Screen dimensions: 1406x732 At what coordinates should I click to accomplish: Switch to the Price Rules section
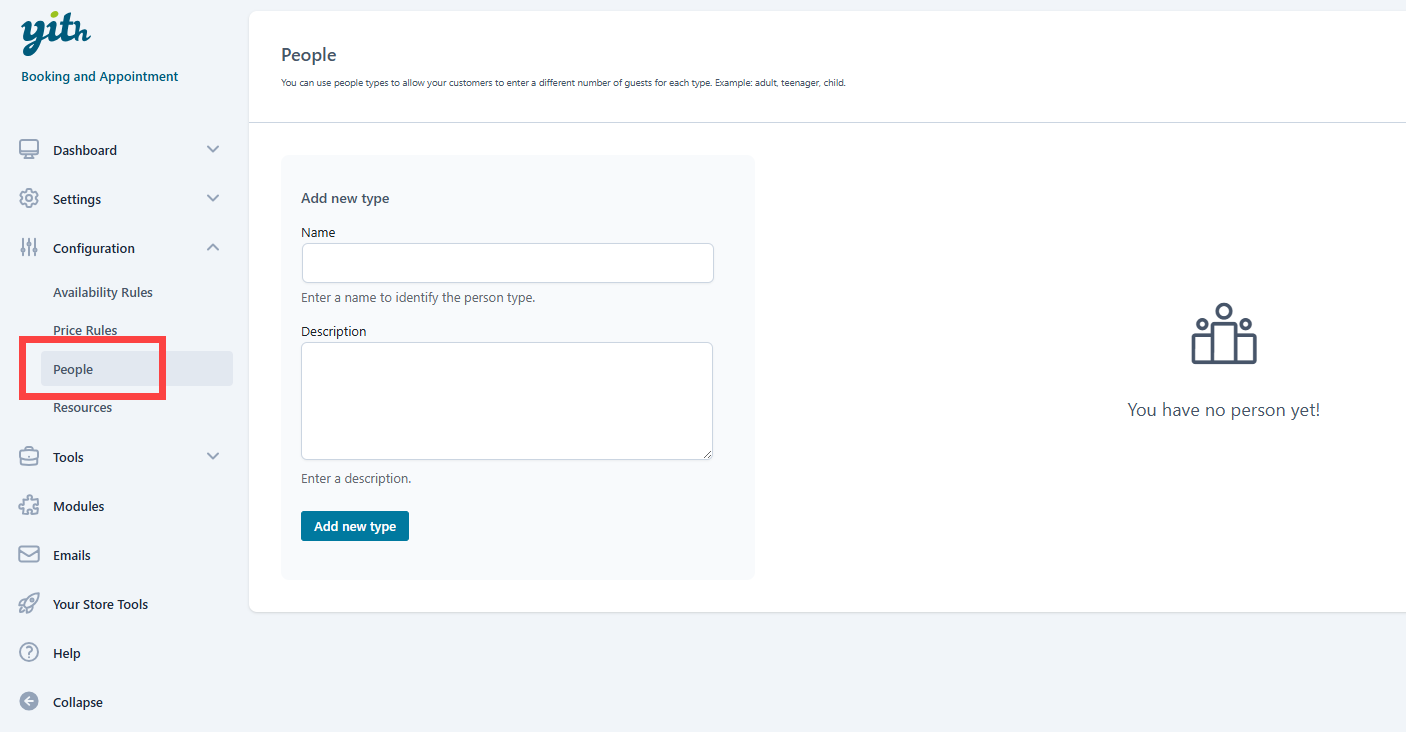pyautogui.click(x=85, y=329)
